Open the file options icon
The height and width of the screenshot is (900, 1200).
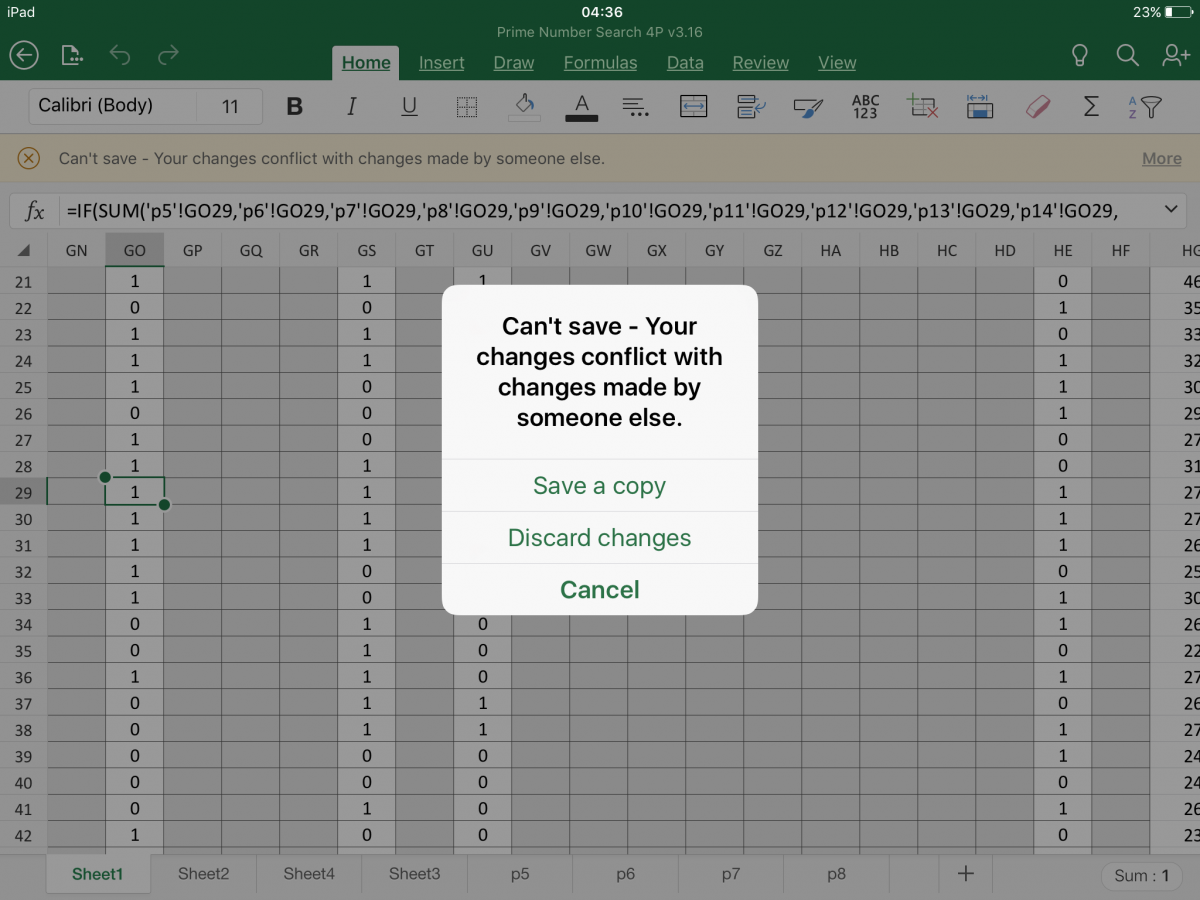point(72,56)
